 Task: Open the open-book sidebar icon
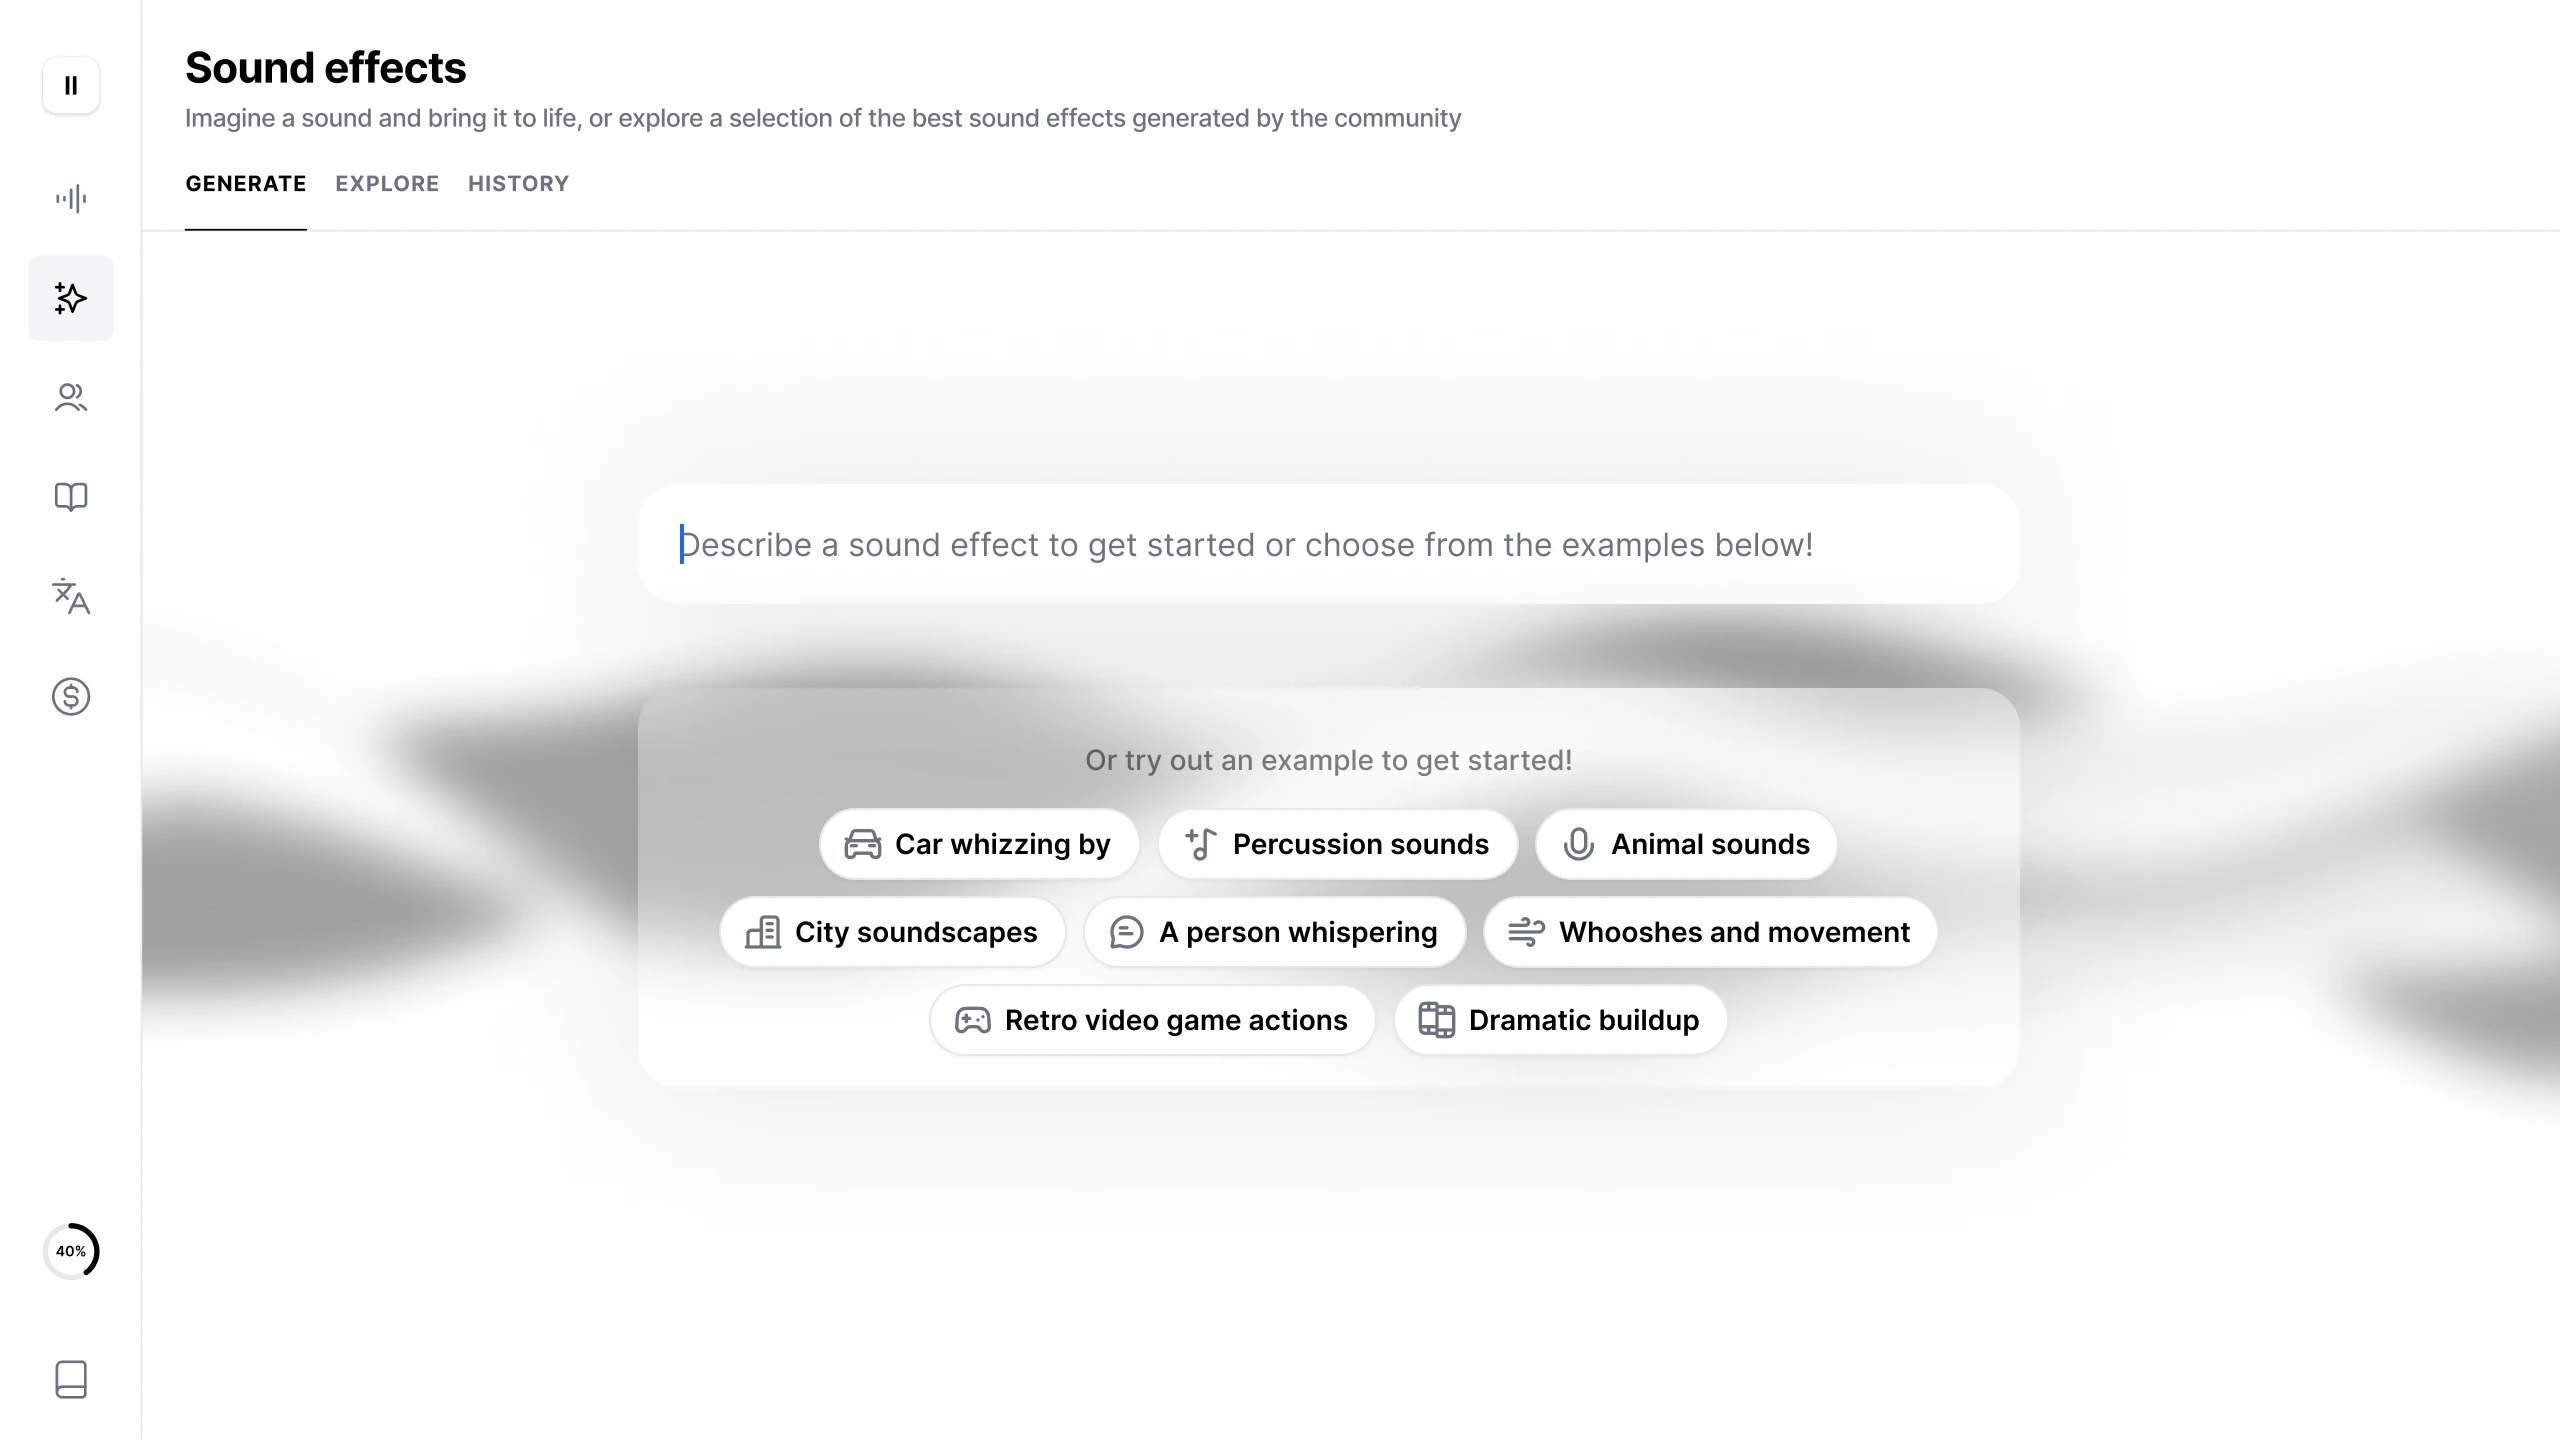click(x=71, y=497)
